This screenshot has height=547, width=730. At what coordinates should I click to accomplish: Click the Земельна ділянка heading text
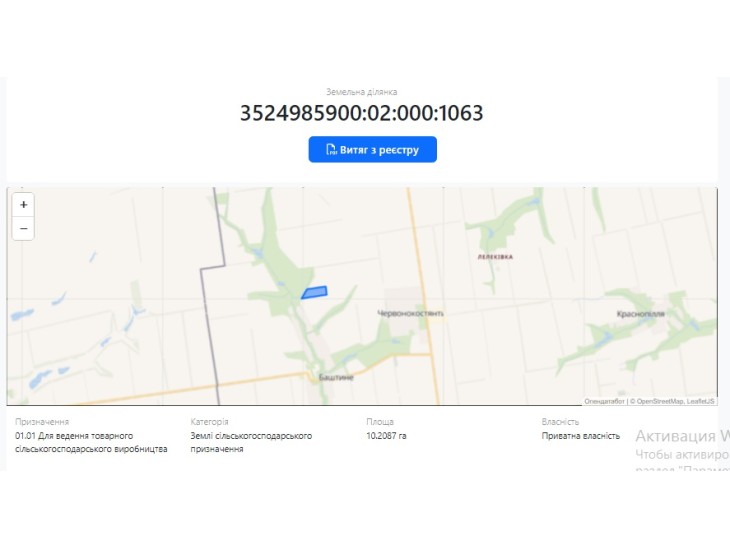(x=362, y=92)
